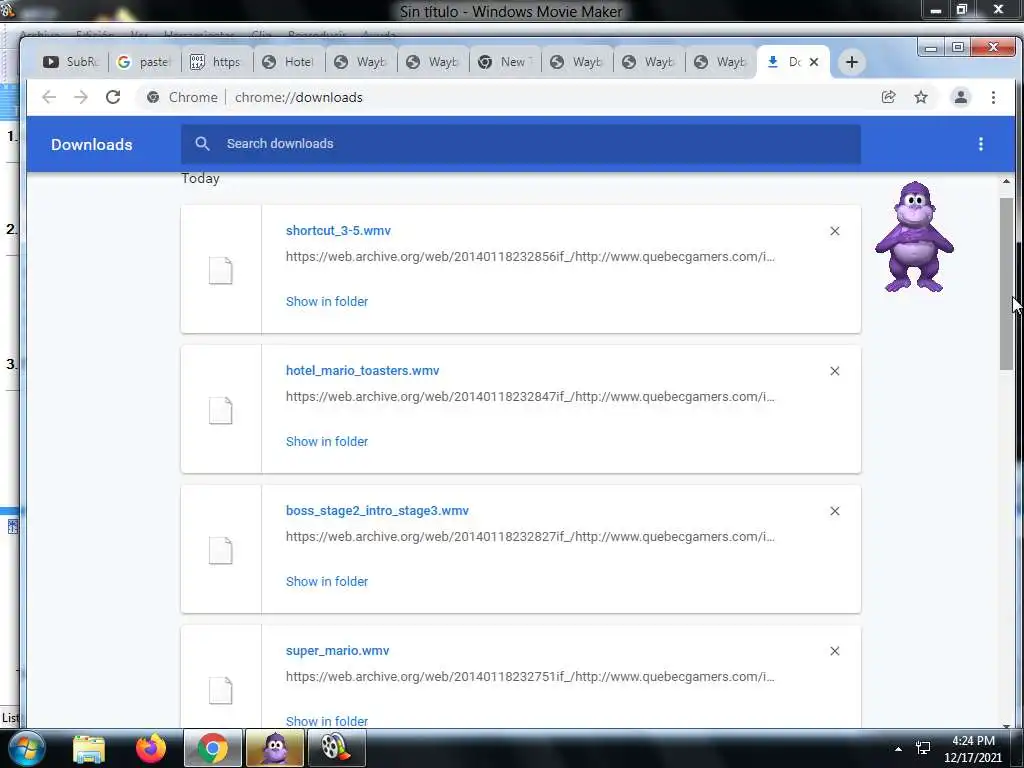Screen dimensions: 1024x768
Task: Switch to the first Wayback tab
Action: click(x=360, y=62)
